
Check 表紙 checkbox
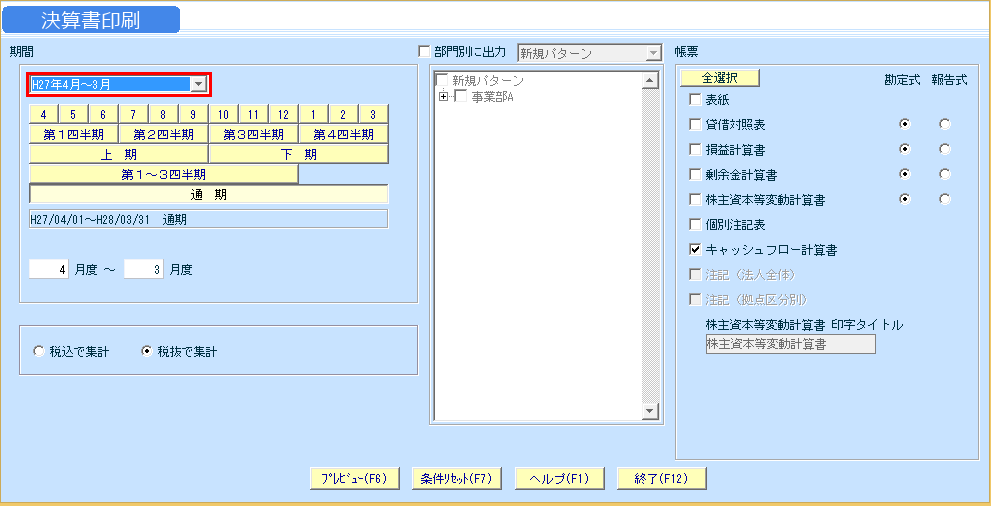click(695, 99)
